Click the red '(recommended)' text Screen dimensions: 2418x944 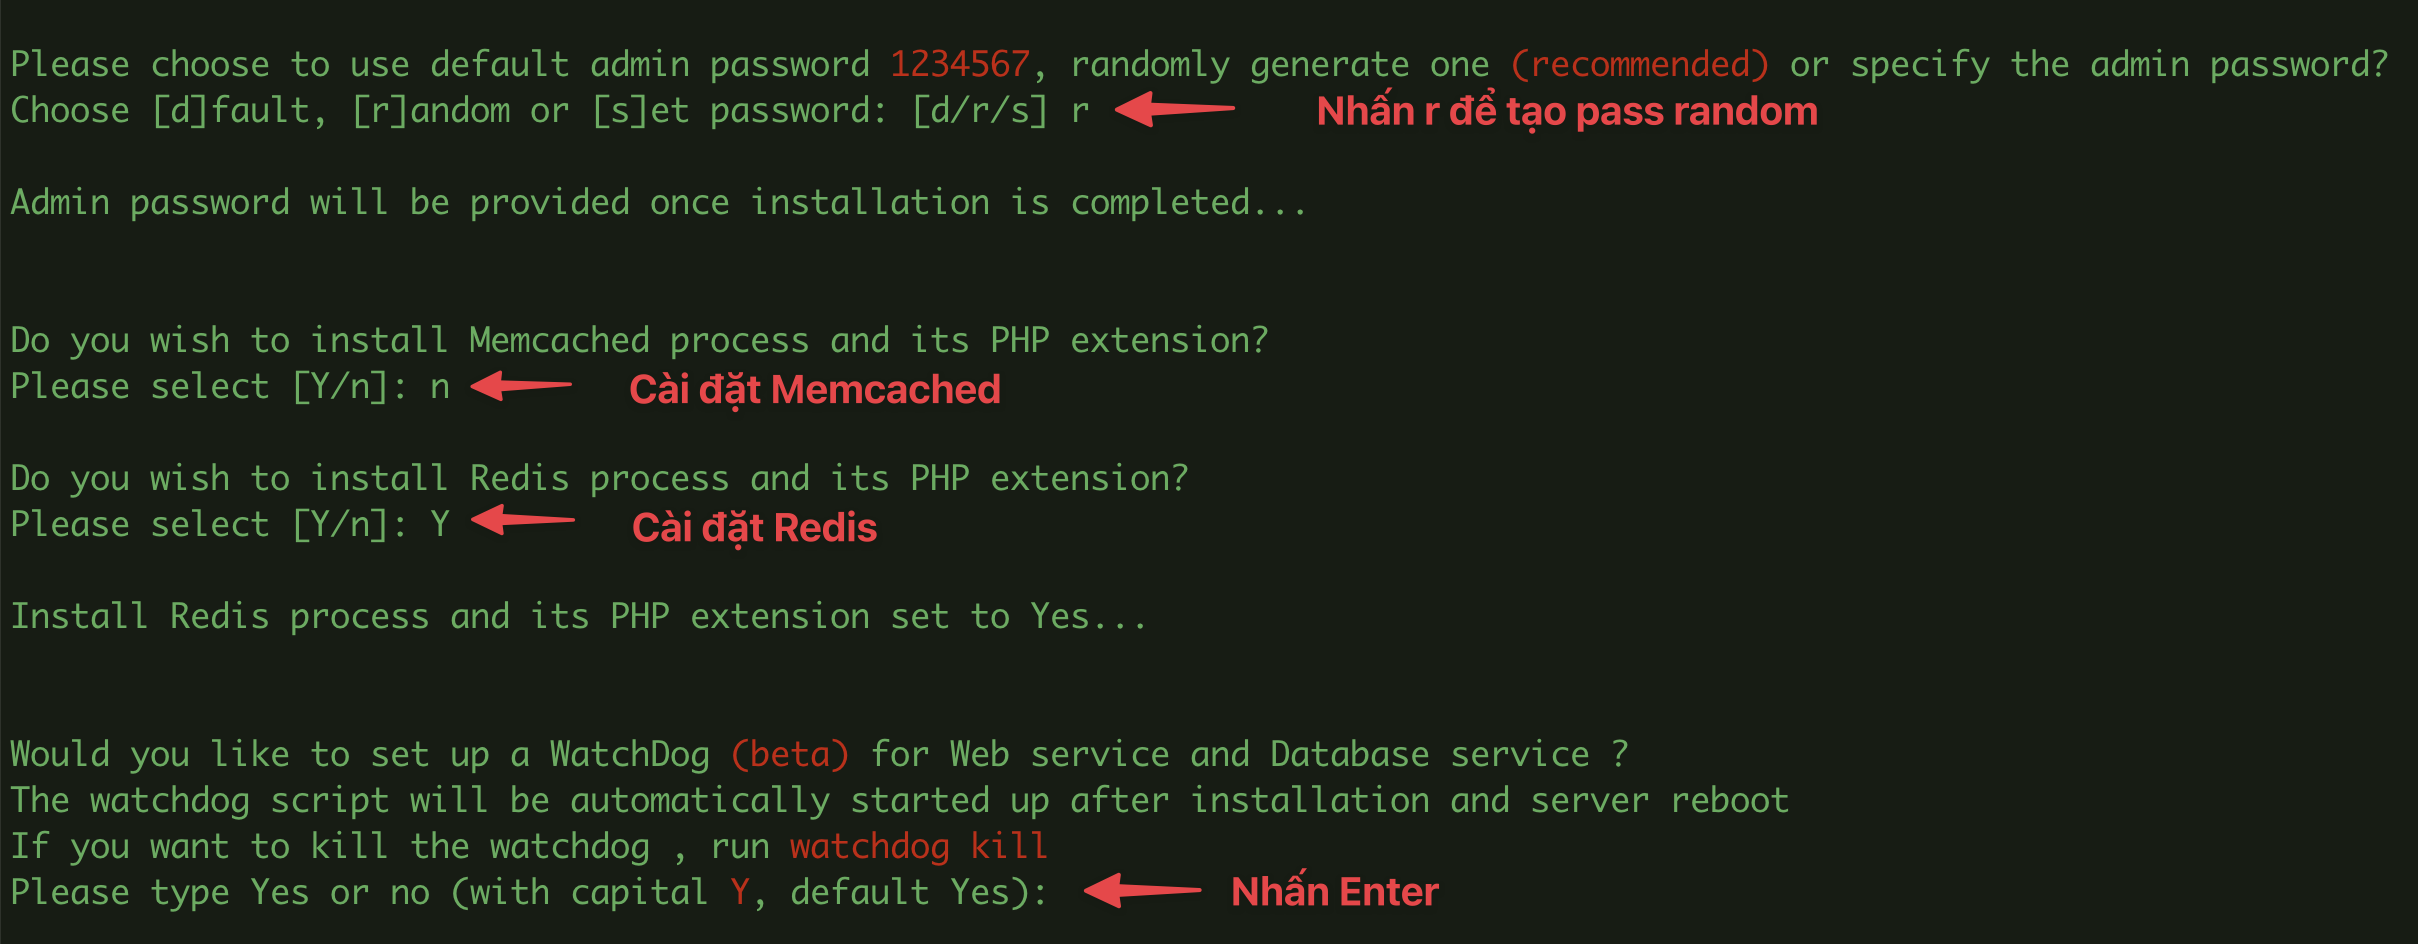[x=1640, y=65]
